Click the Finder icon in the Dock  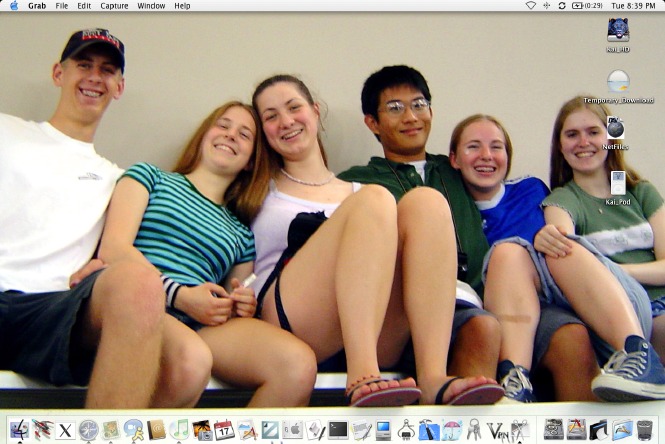(20, 430)
